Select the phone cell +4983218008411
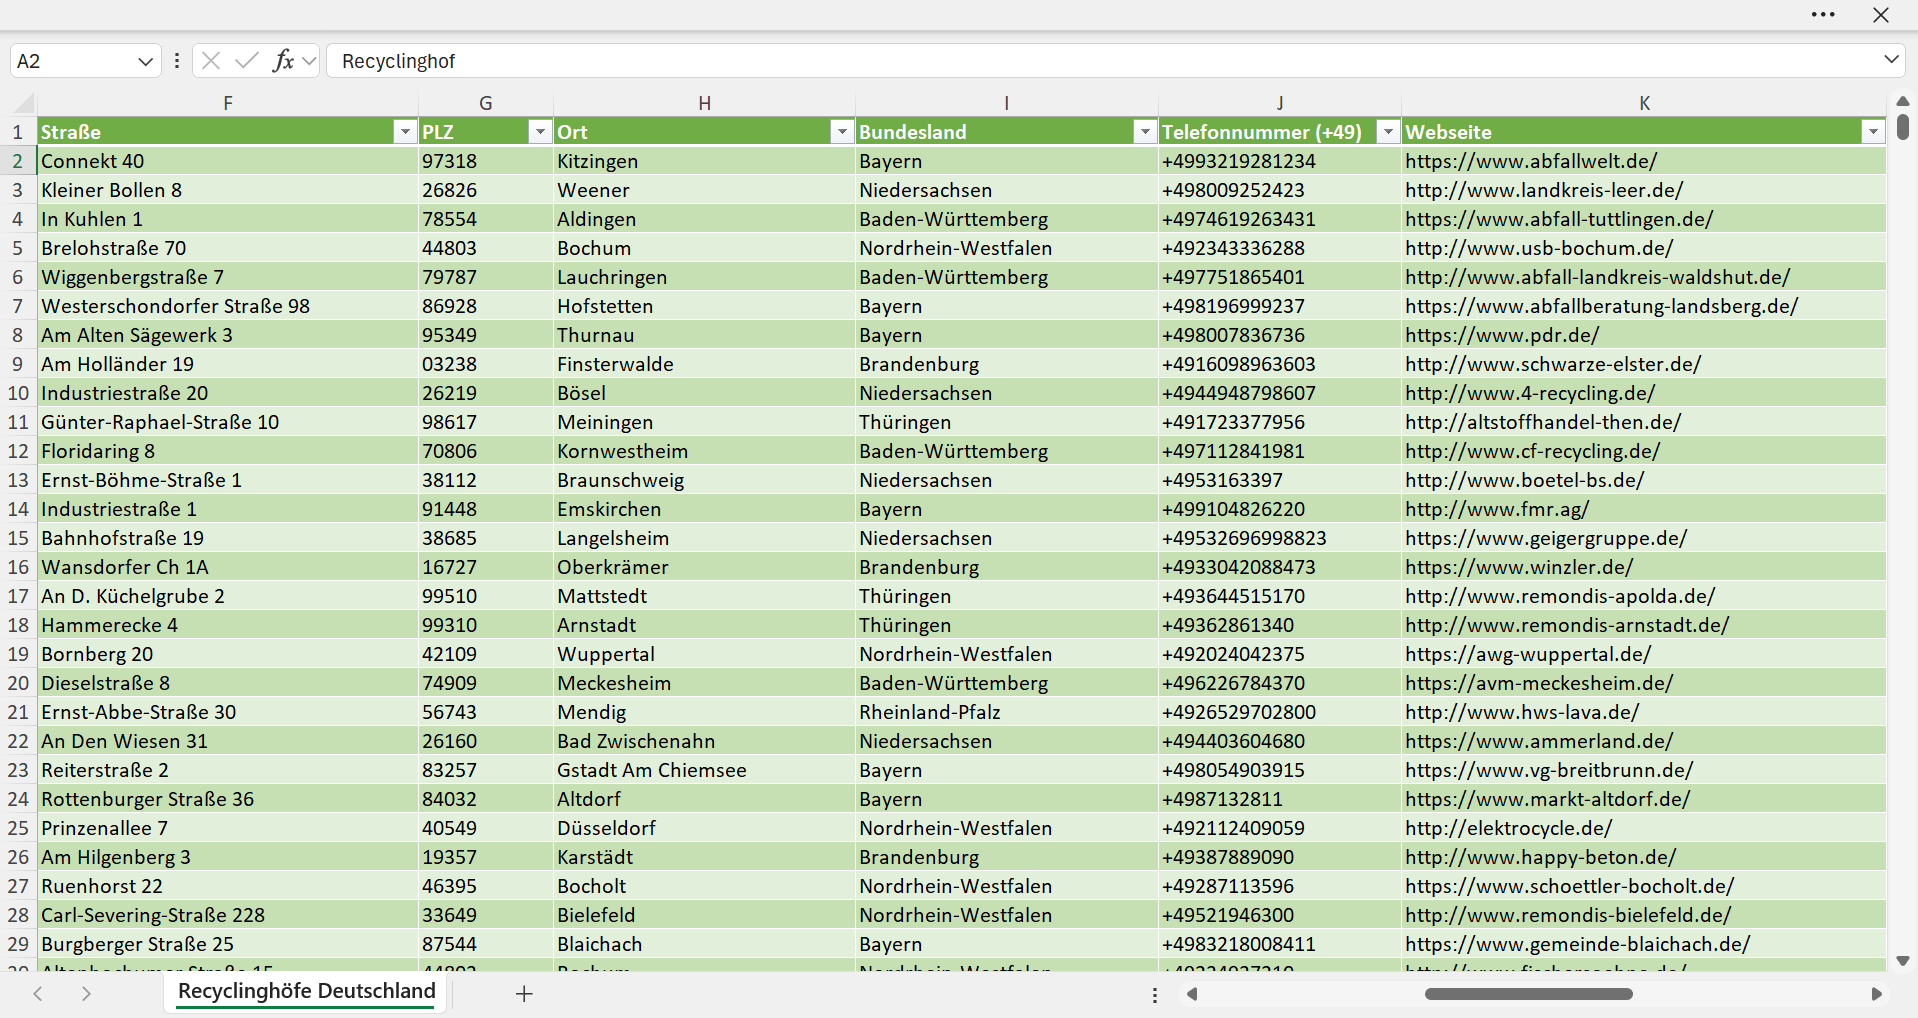The height and width of the screenshot is (1018, 1918). tap(1279, 944)
